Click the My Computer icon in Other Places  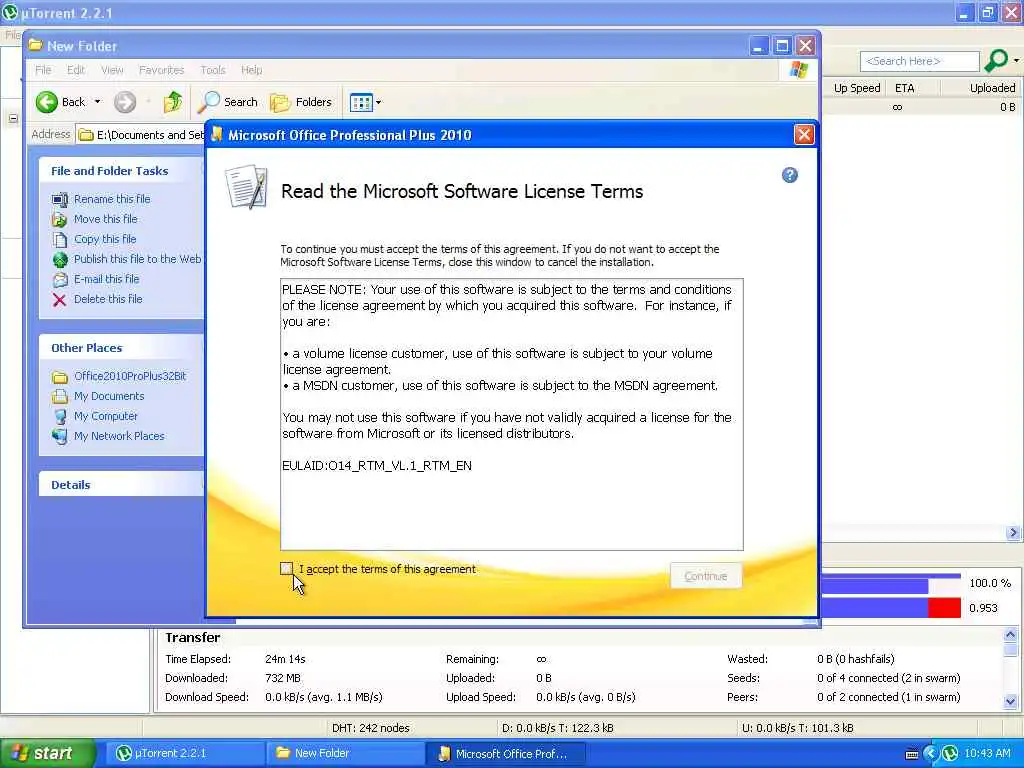click(x=59, y=417)
